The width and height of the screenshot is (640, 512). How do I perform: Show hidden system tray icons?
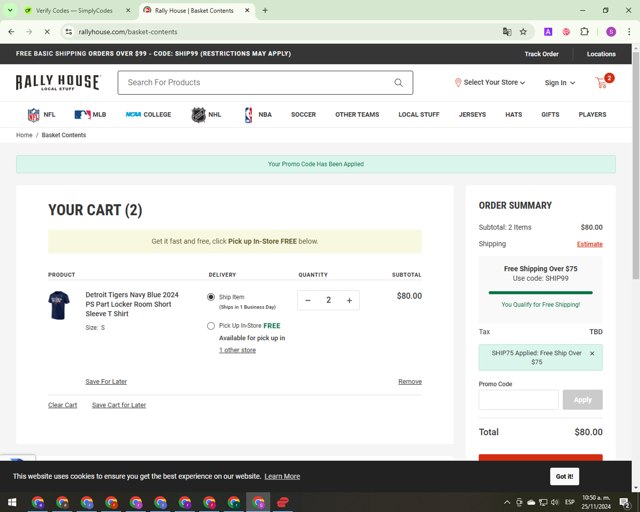tap(507, 502)
